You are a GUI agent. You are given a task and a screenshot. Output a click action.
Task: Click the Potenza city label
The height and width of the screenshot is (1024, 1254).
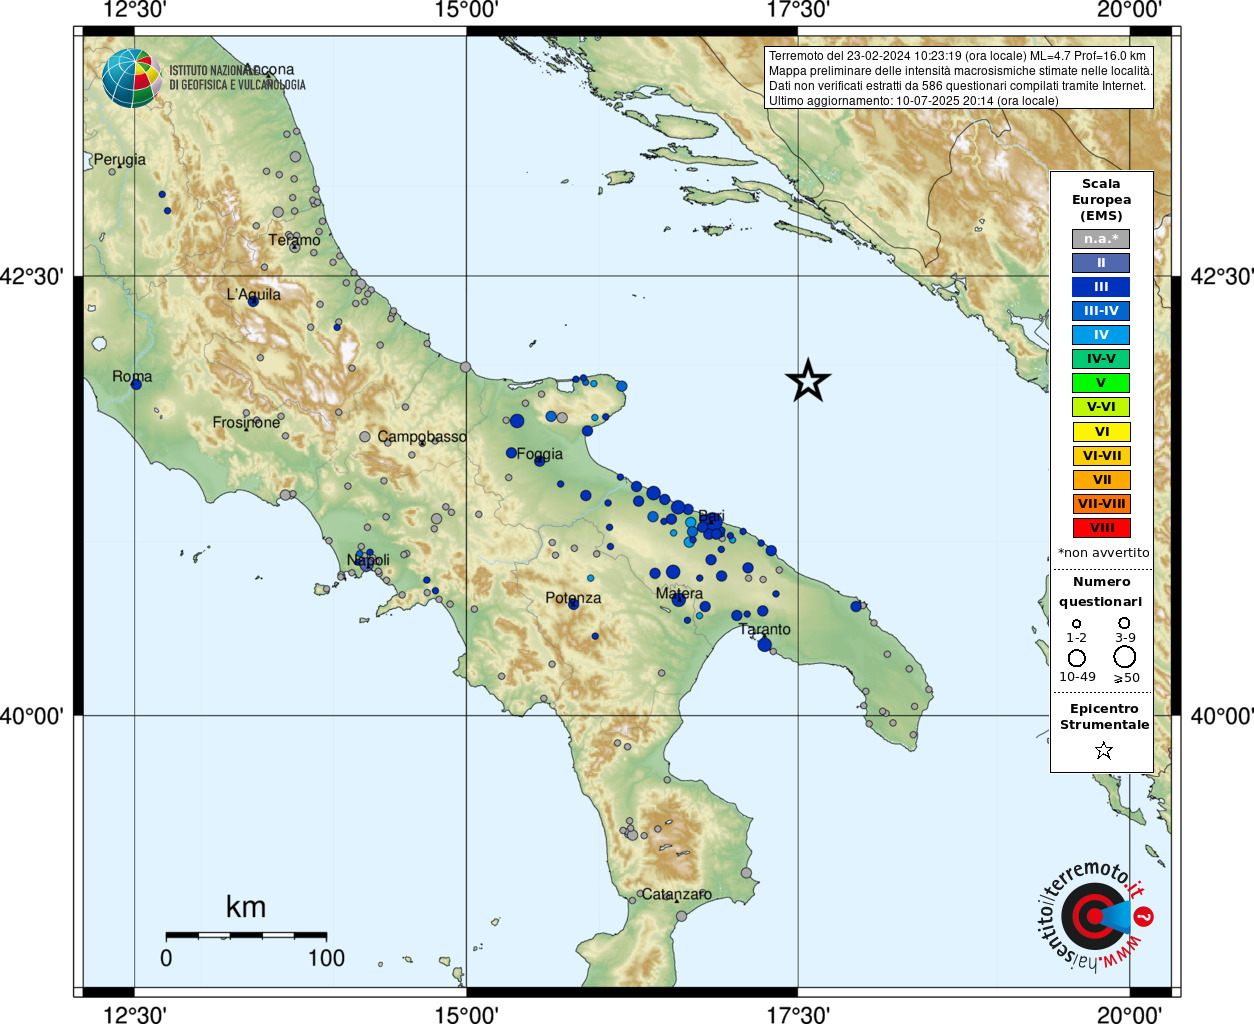pos(573,598)
